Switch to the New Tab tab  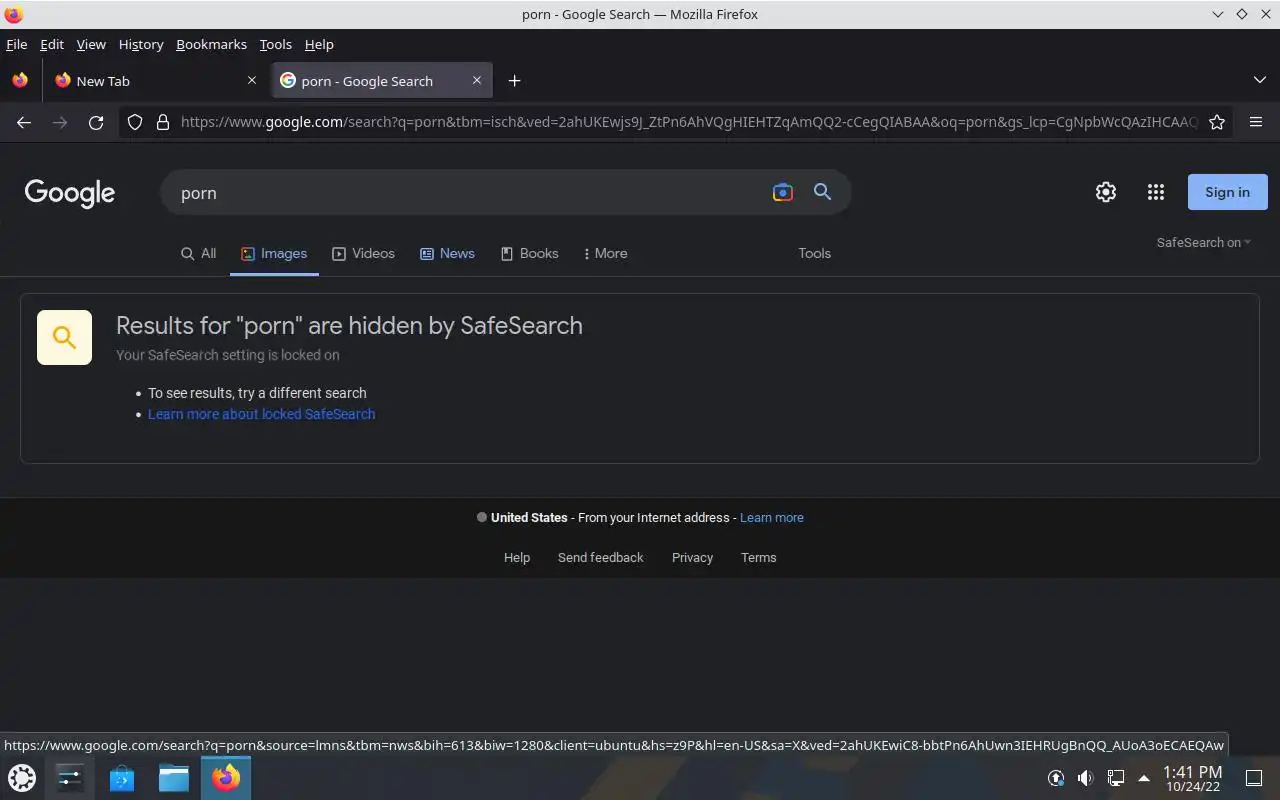[x=155, y=81]
